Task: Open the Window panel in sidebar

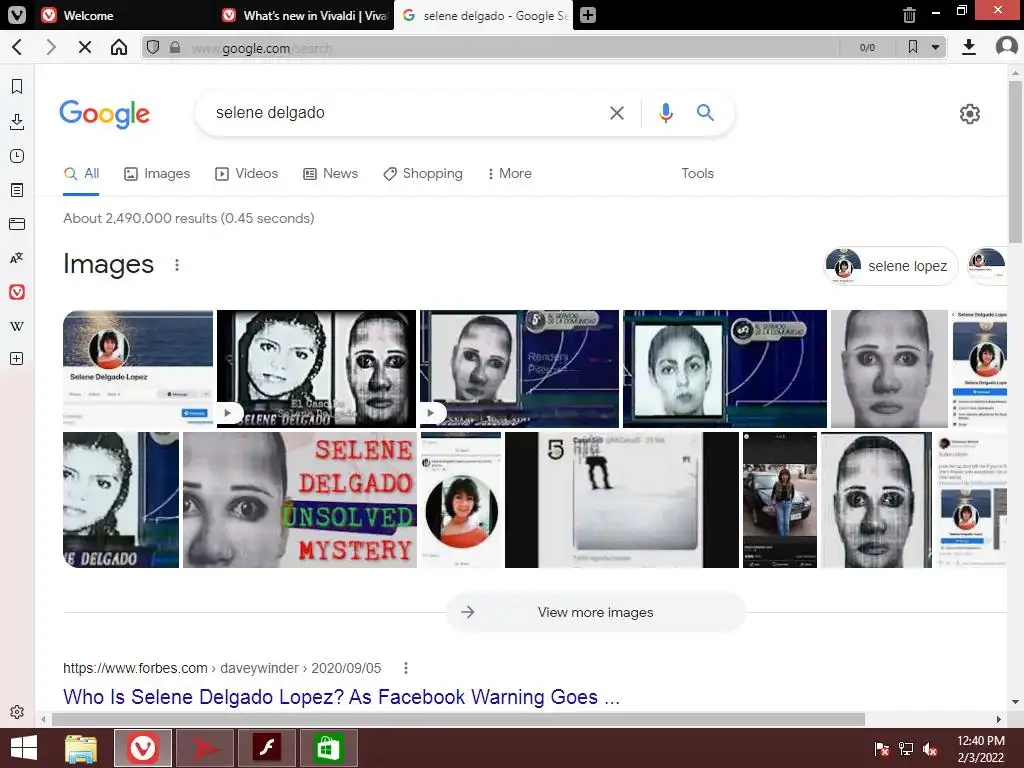Action: pyautogui.click(x=17, y=224)
